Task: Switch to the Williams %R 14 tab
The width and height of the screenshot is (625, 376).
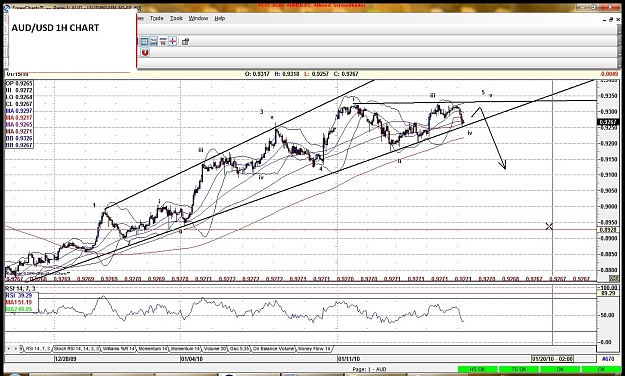Action: 118,349
